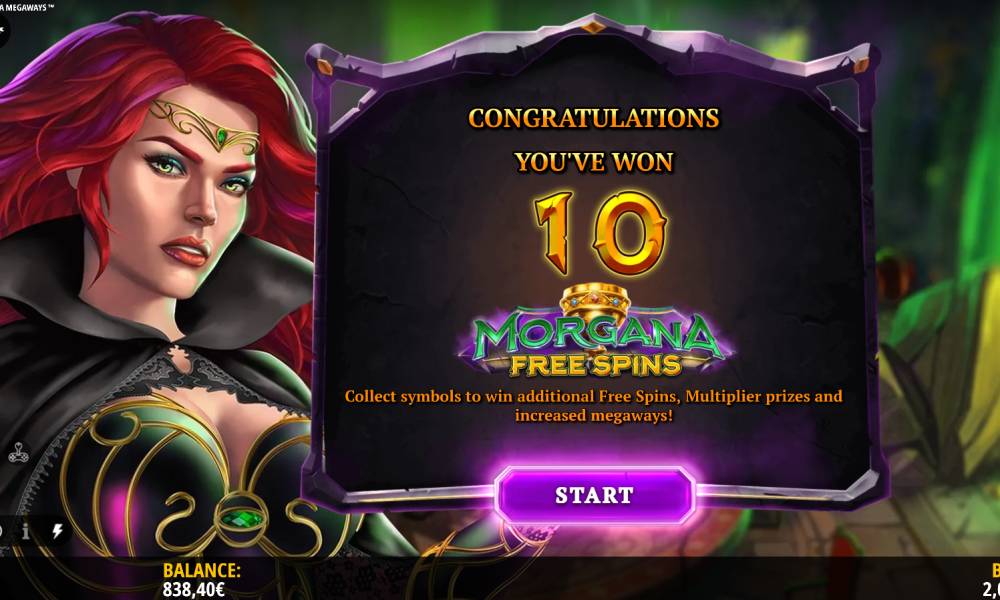Image resolution: width=1000 pixels, height=600 pixels.
Task: Click the orange gem on the frame's left corner
Action: [x=324, y=66]
